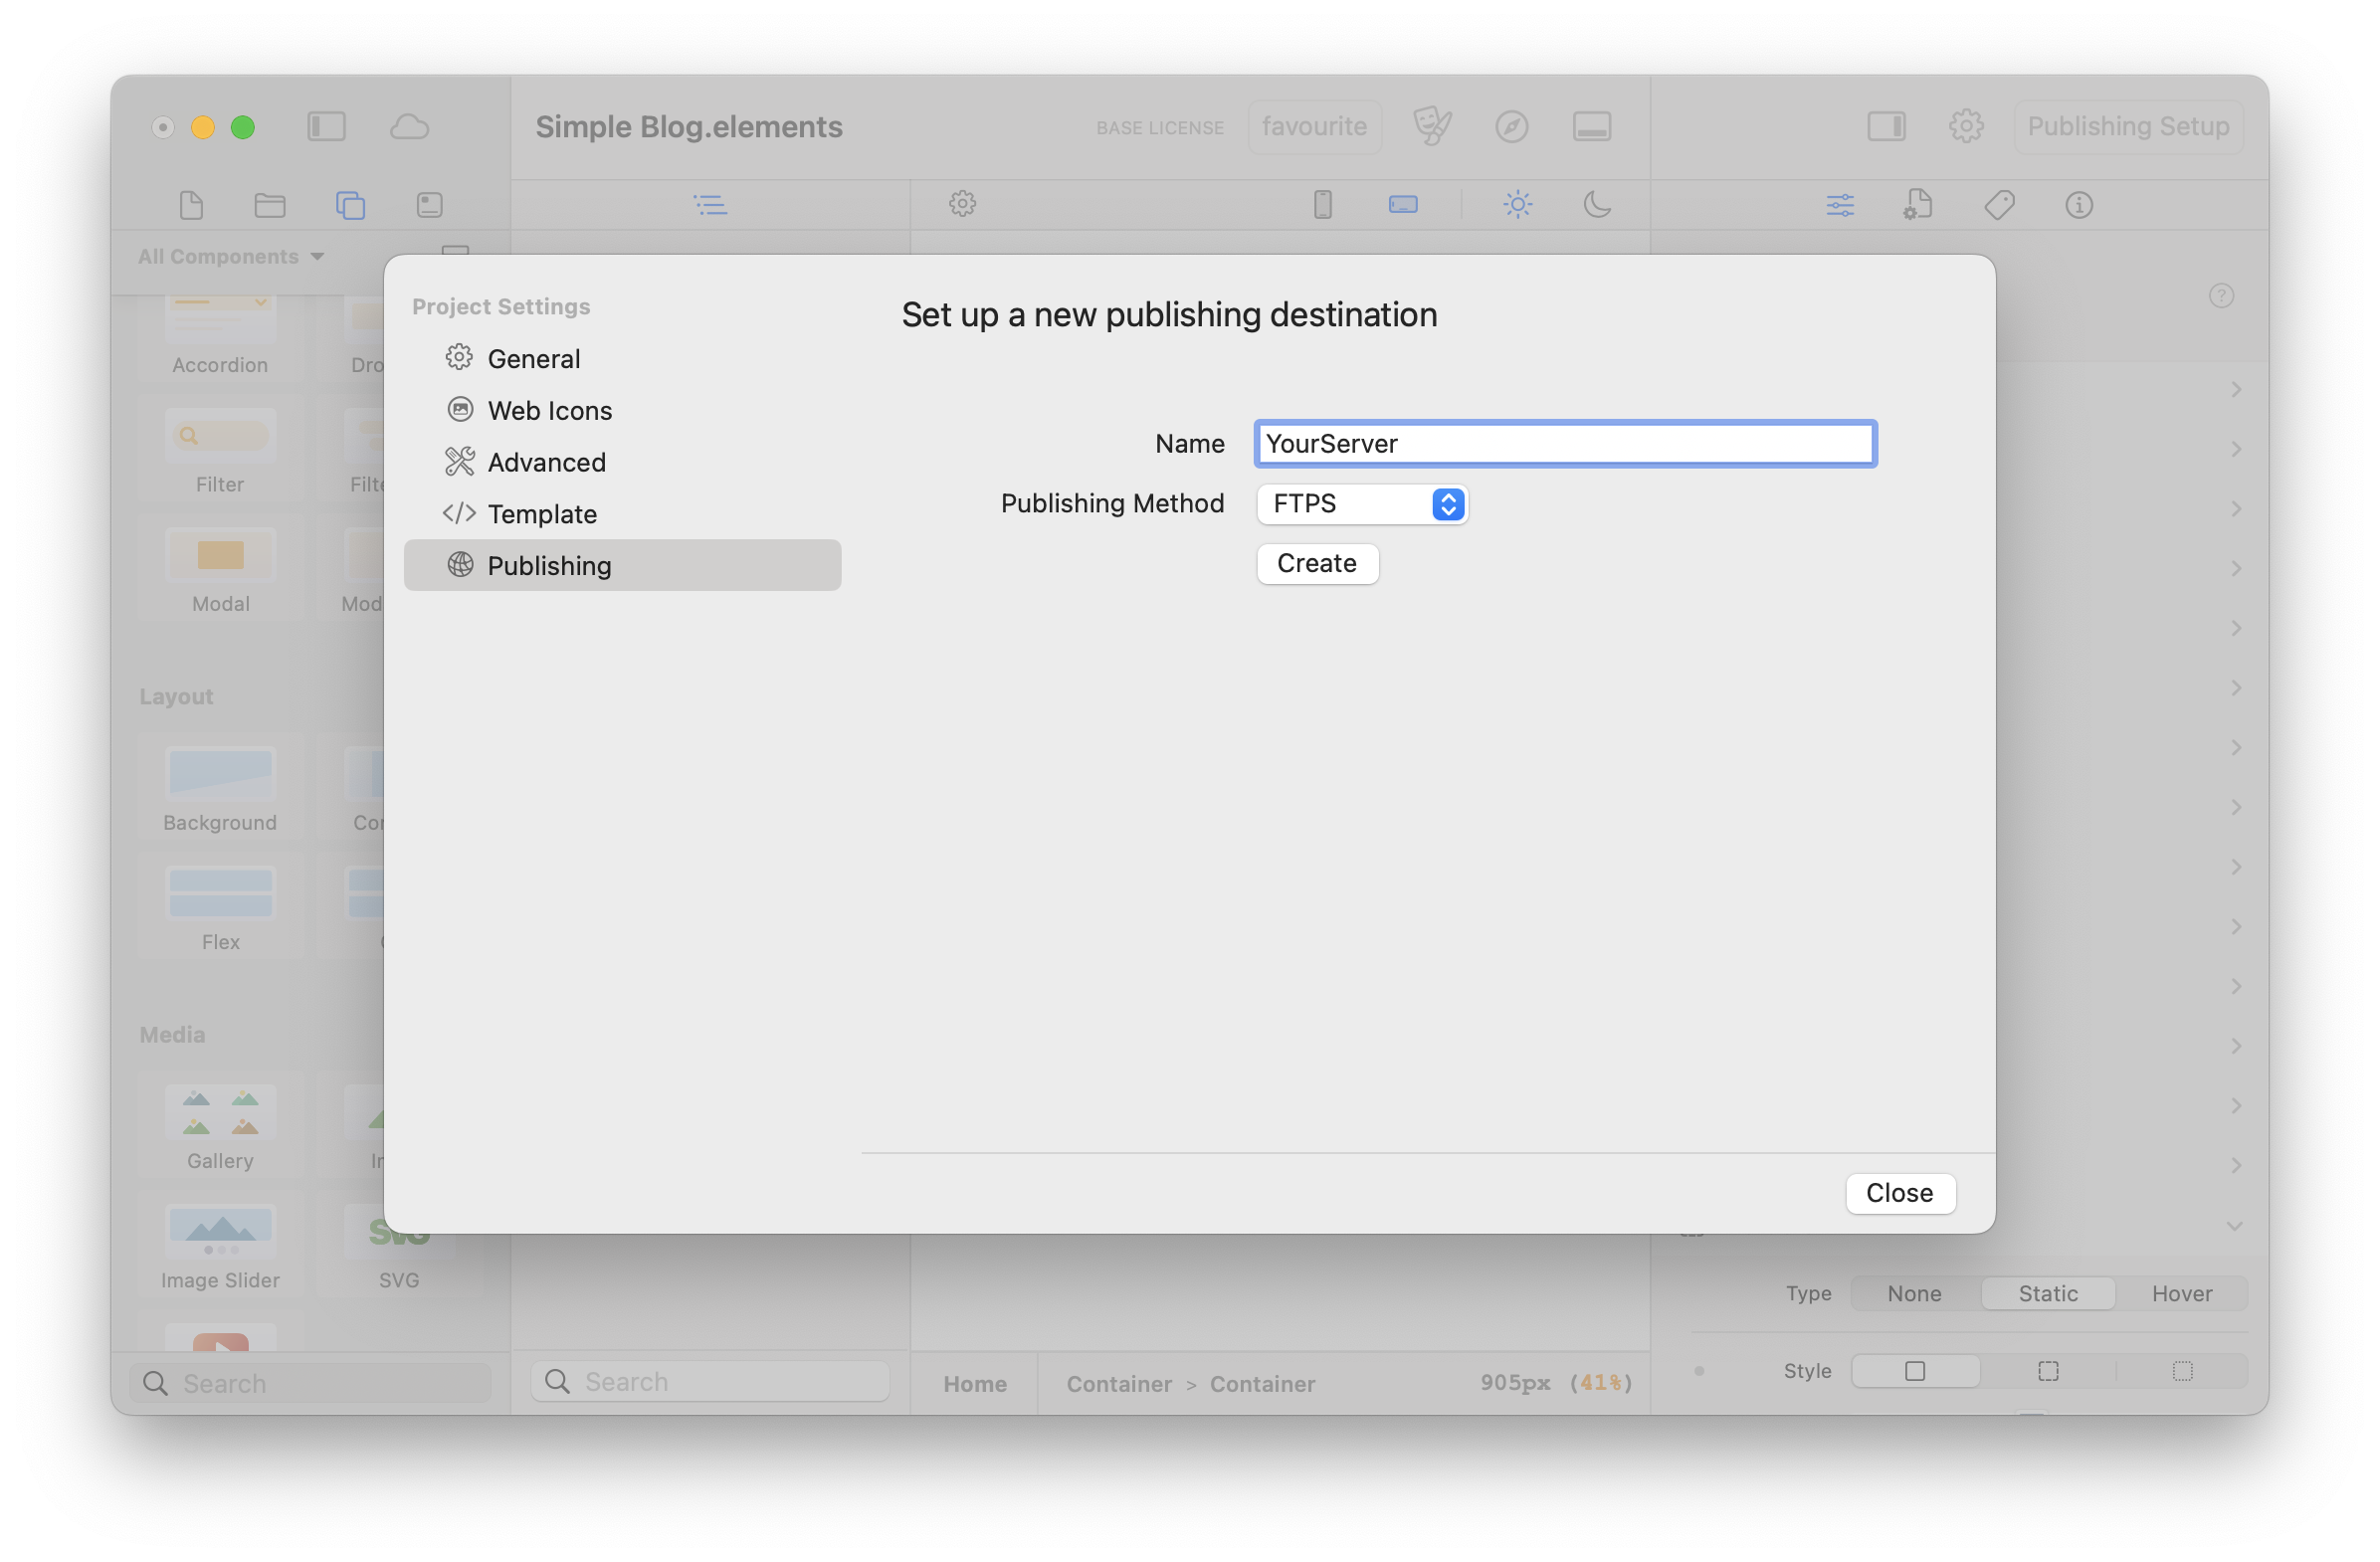Expand the All Components dropdown
This screenshot has width=2380, height=1562.
[231, 257]
